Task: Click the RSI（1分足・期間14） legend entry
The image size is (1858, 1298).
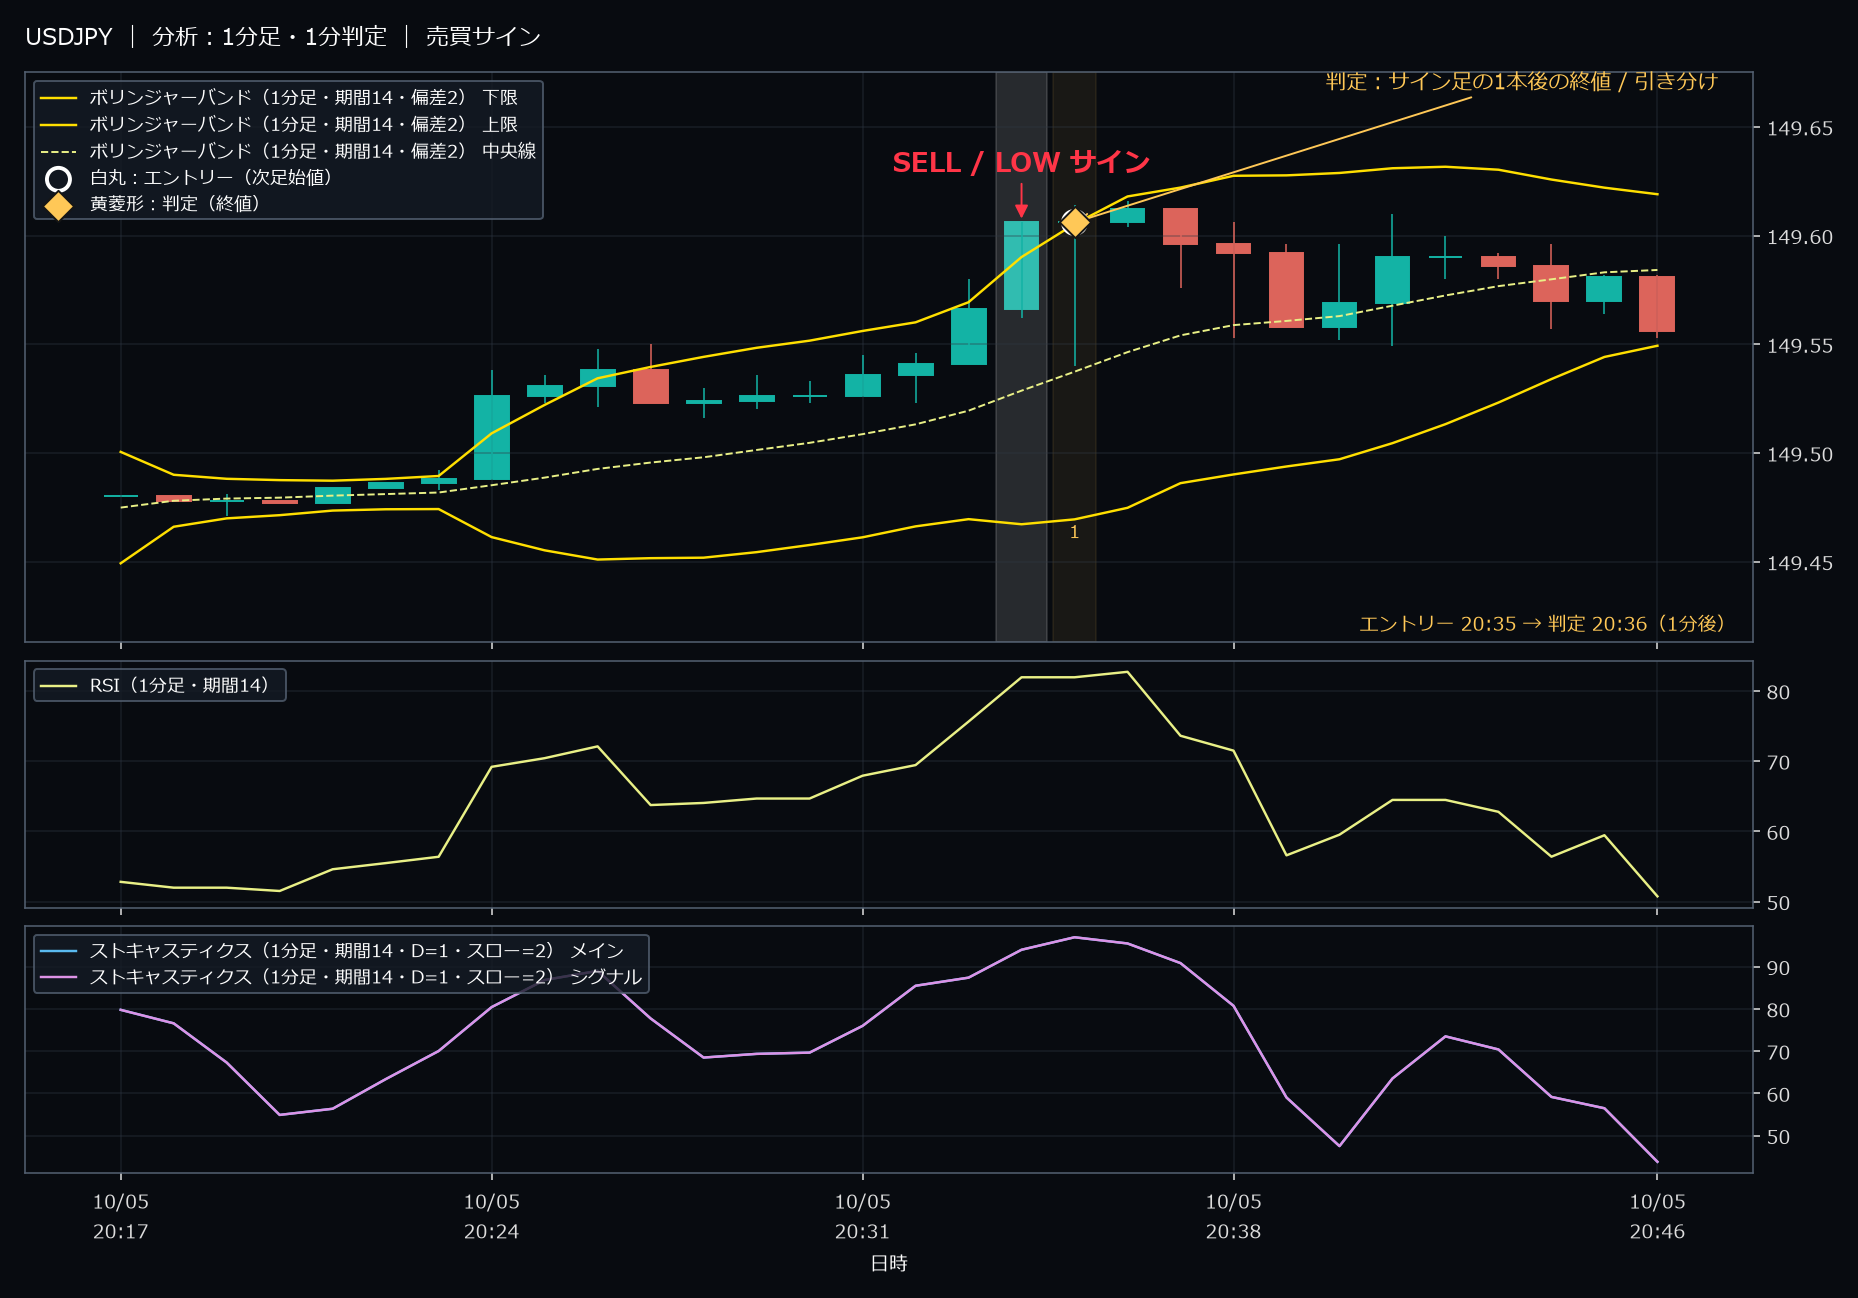Action: pyautogui.click(x=155, y=685)
